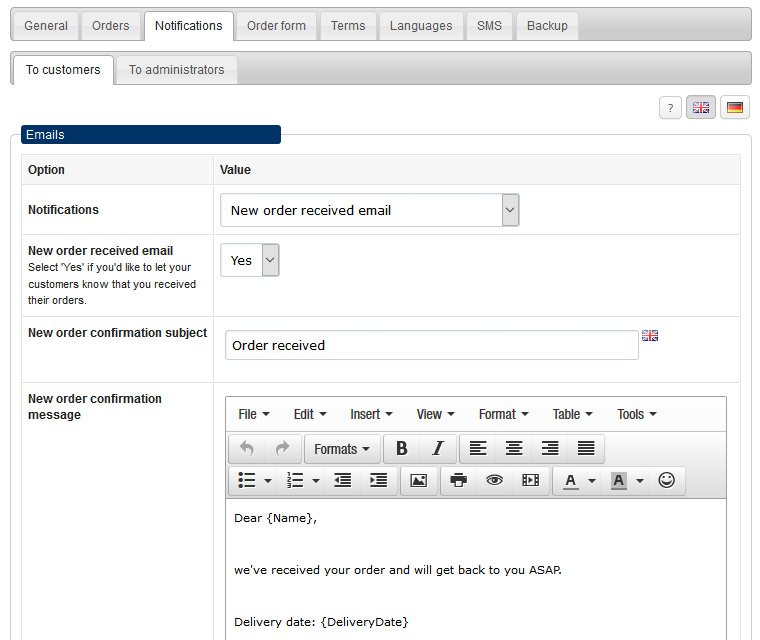
Task: Select the To customers sub-tab
Action: point(63,70)
